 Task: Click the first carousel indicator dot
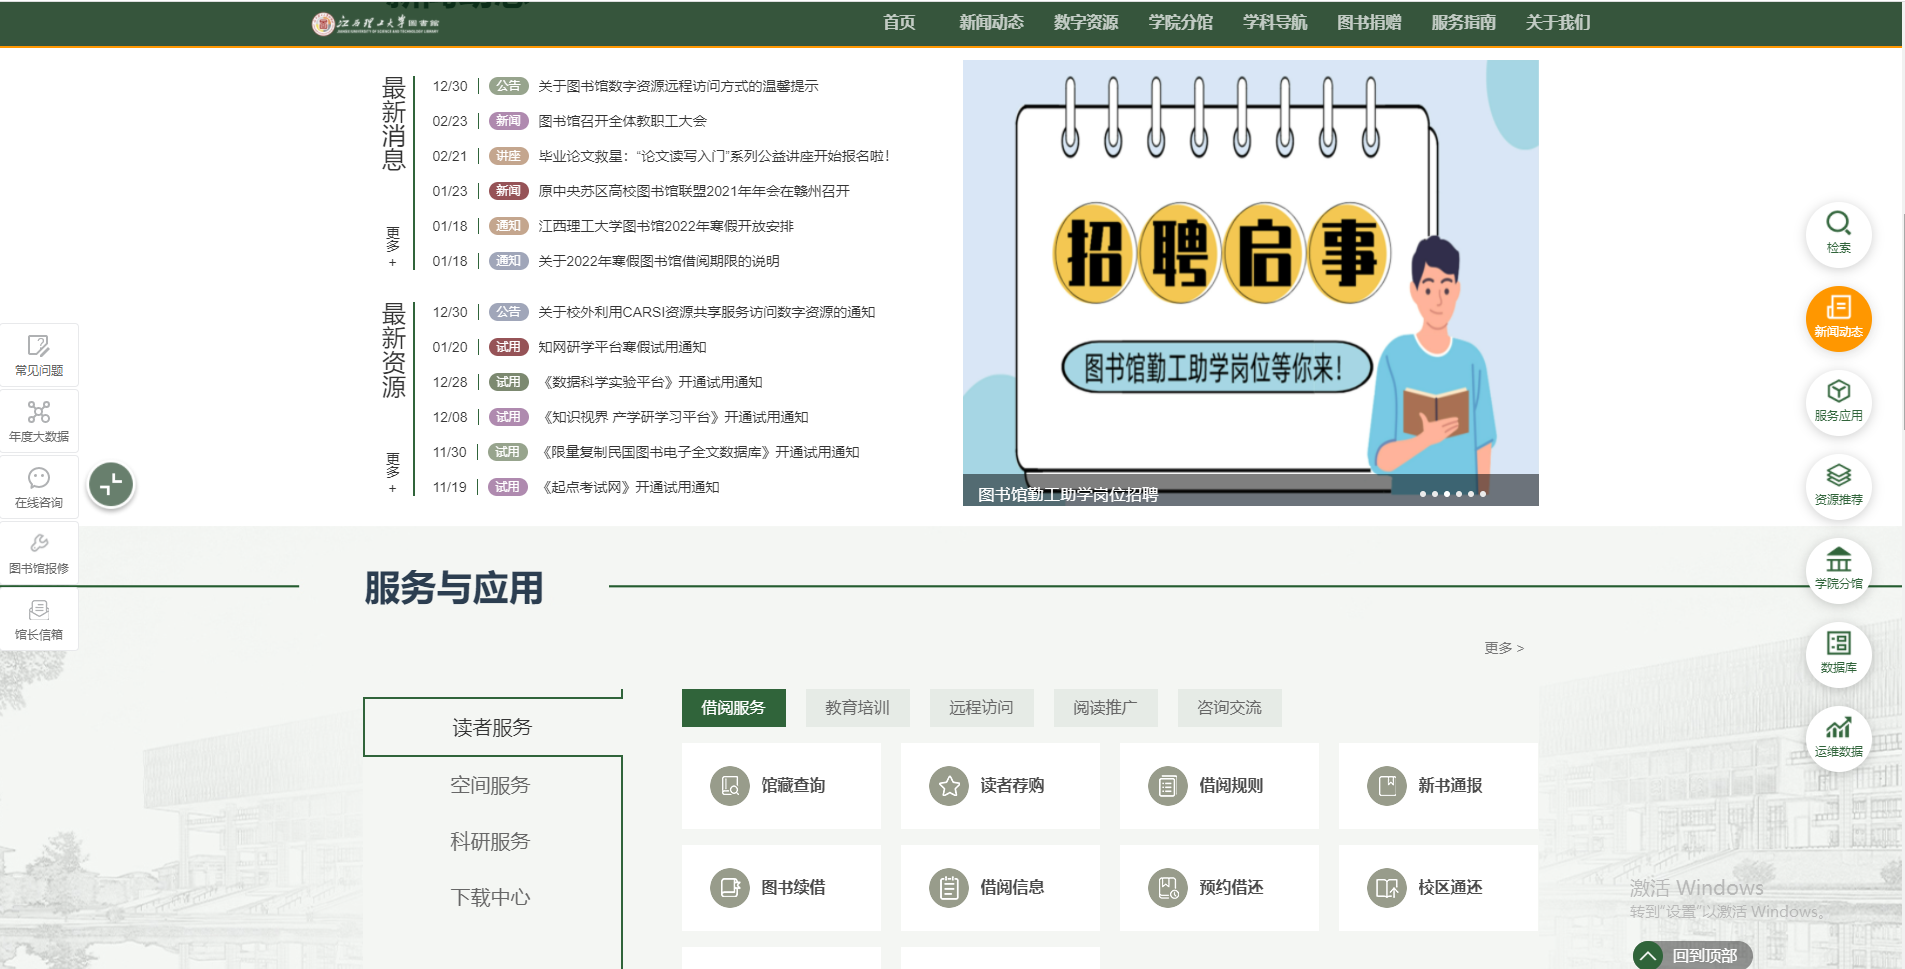(1423, 494)
